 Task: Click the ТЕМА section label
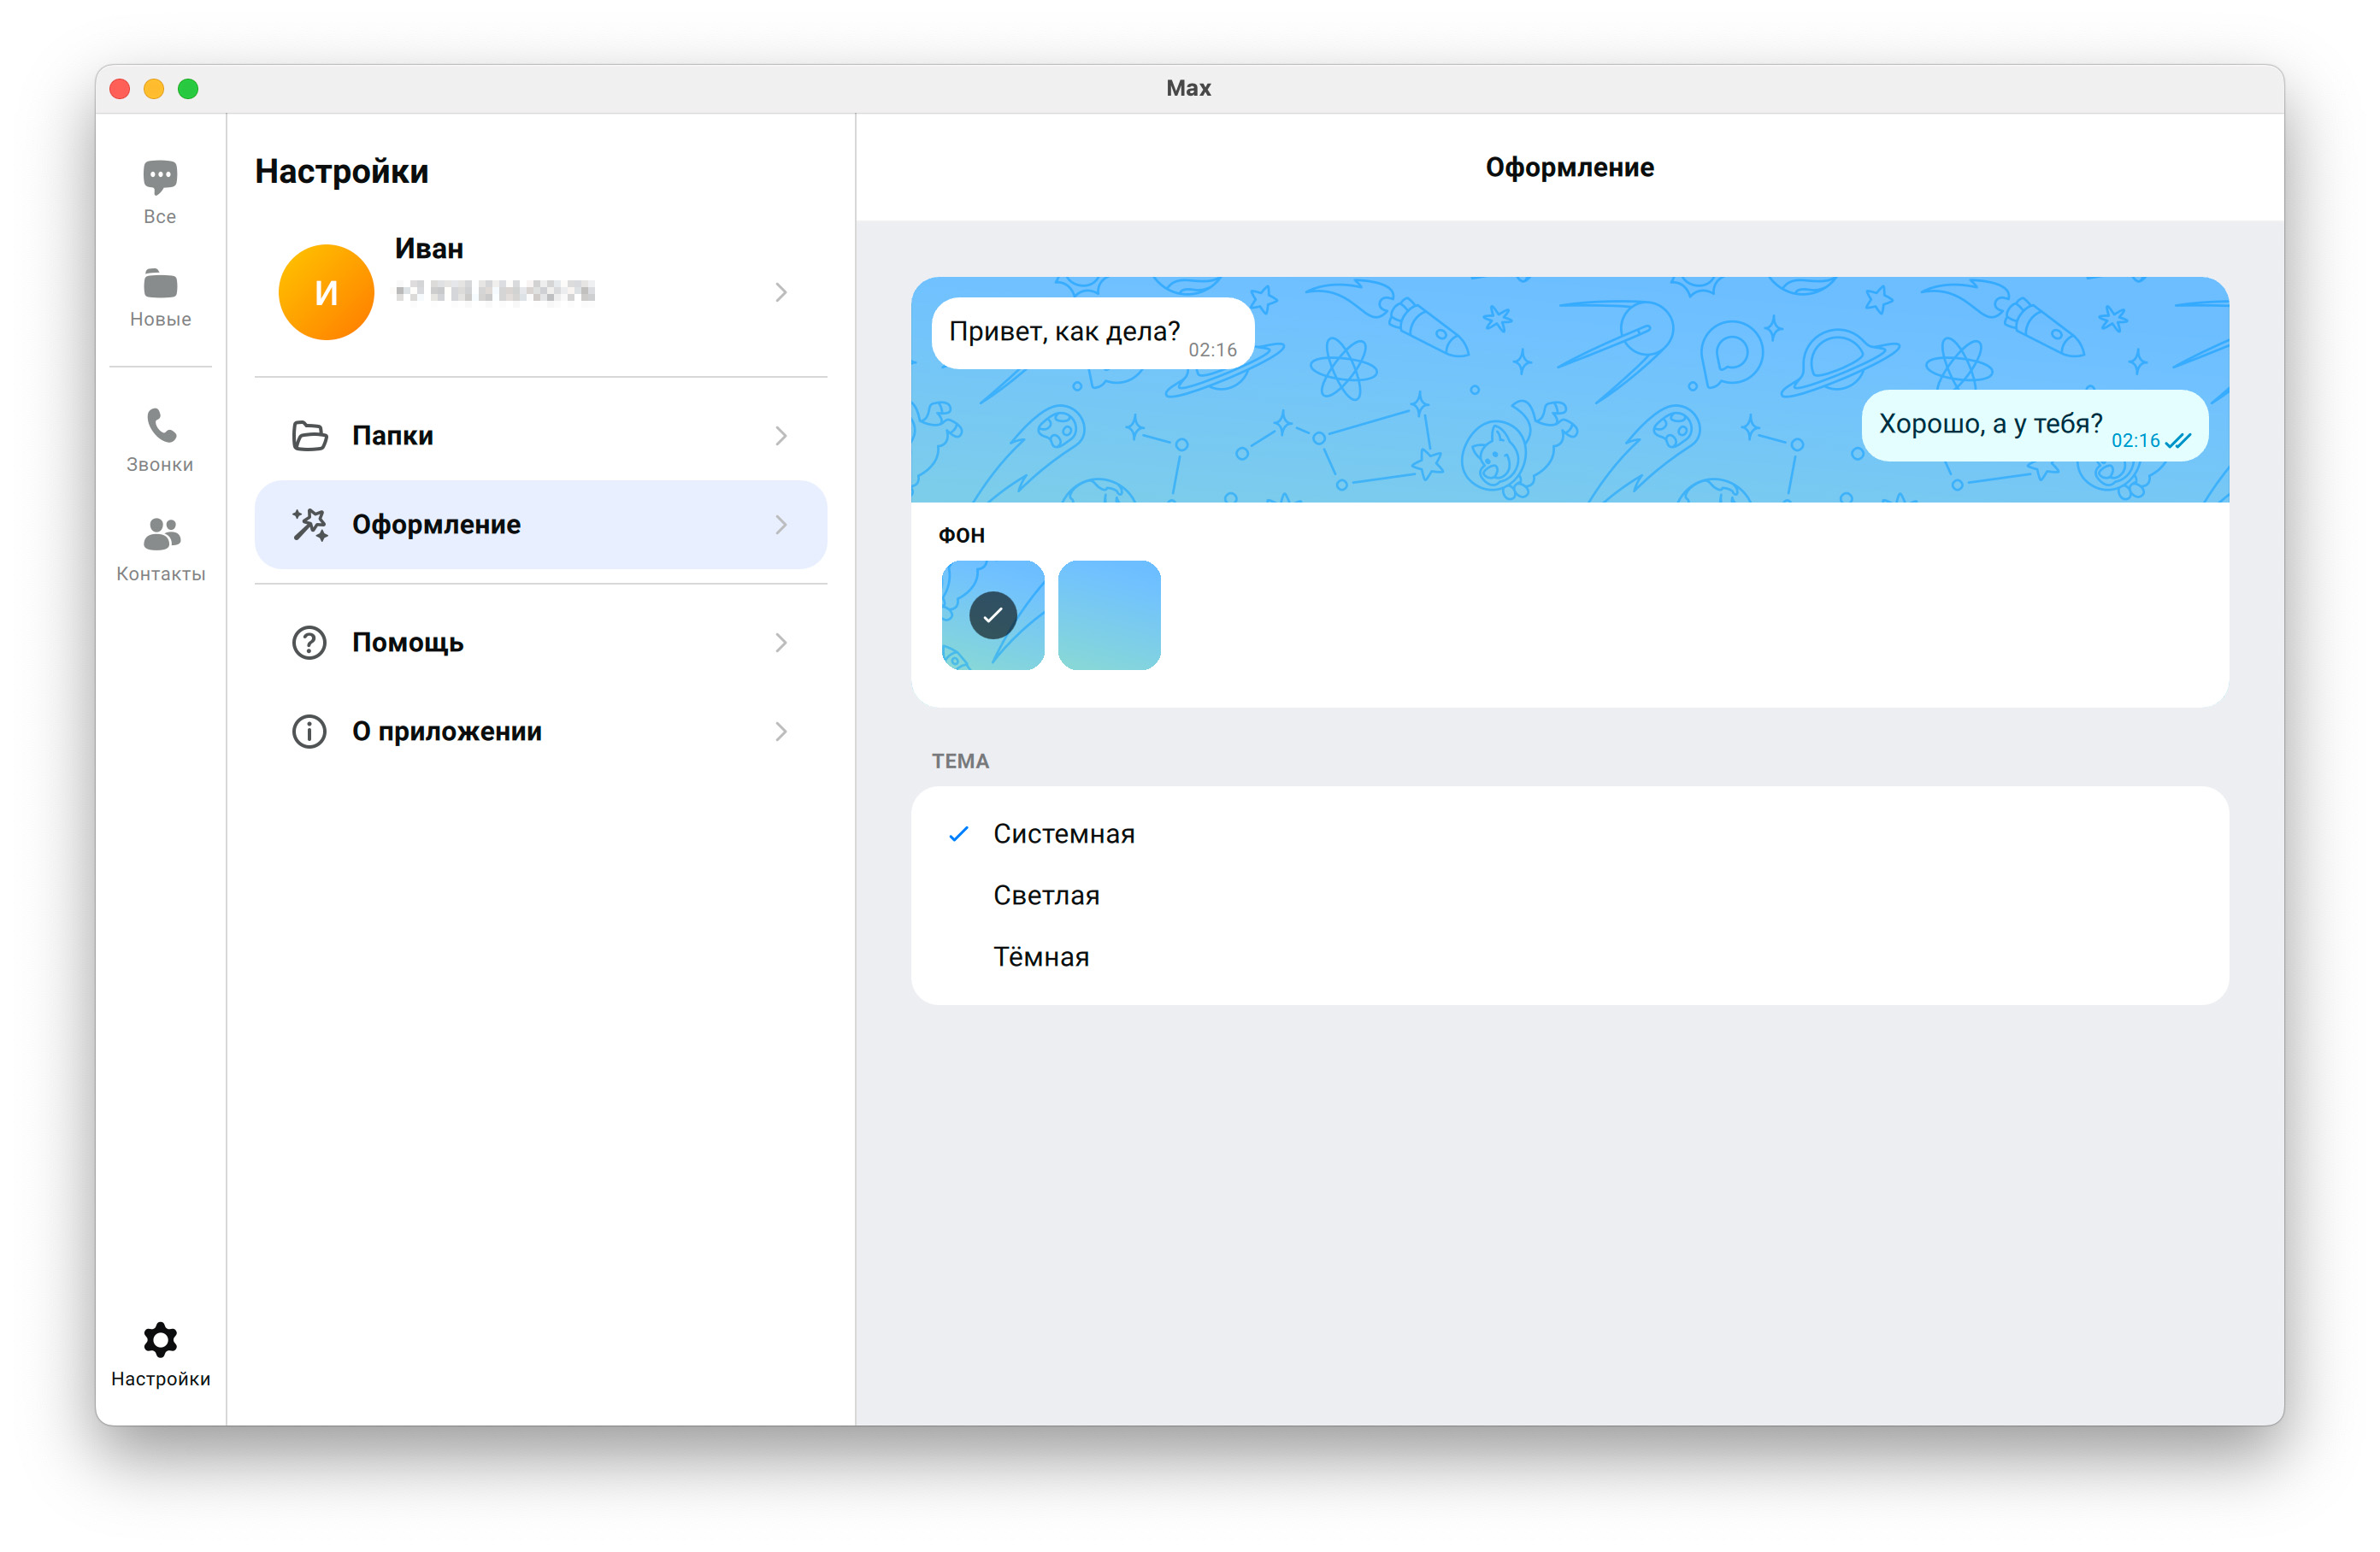coord(960,762)
